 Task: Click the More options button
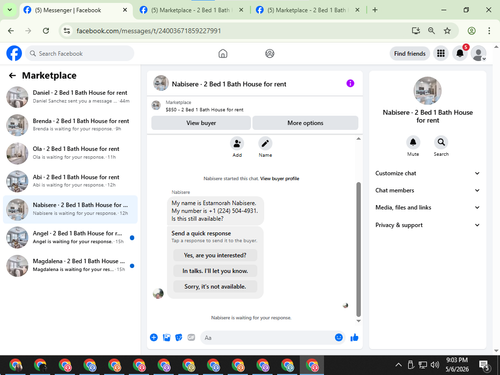click(305, 123)
